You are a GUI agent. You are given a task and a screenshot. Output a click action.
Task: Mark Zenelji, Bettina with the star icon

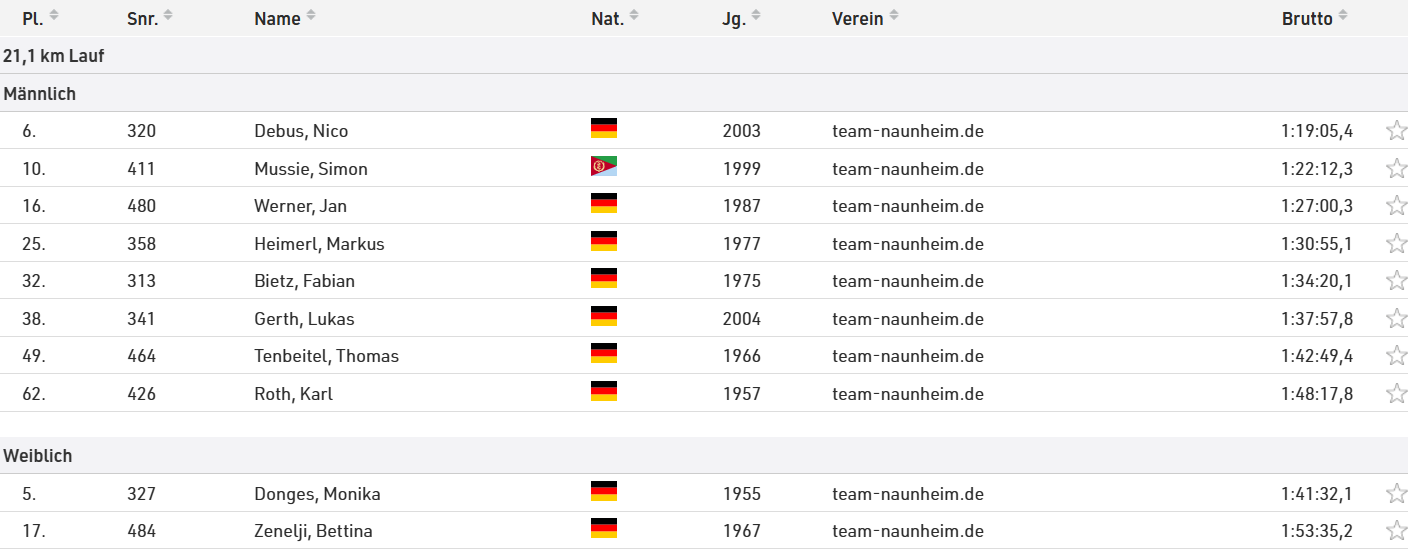tap(1396, 531)
